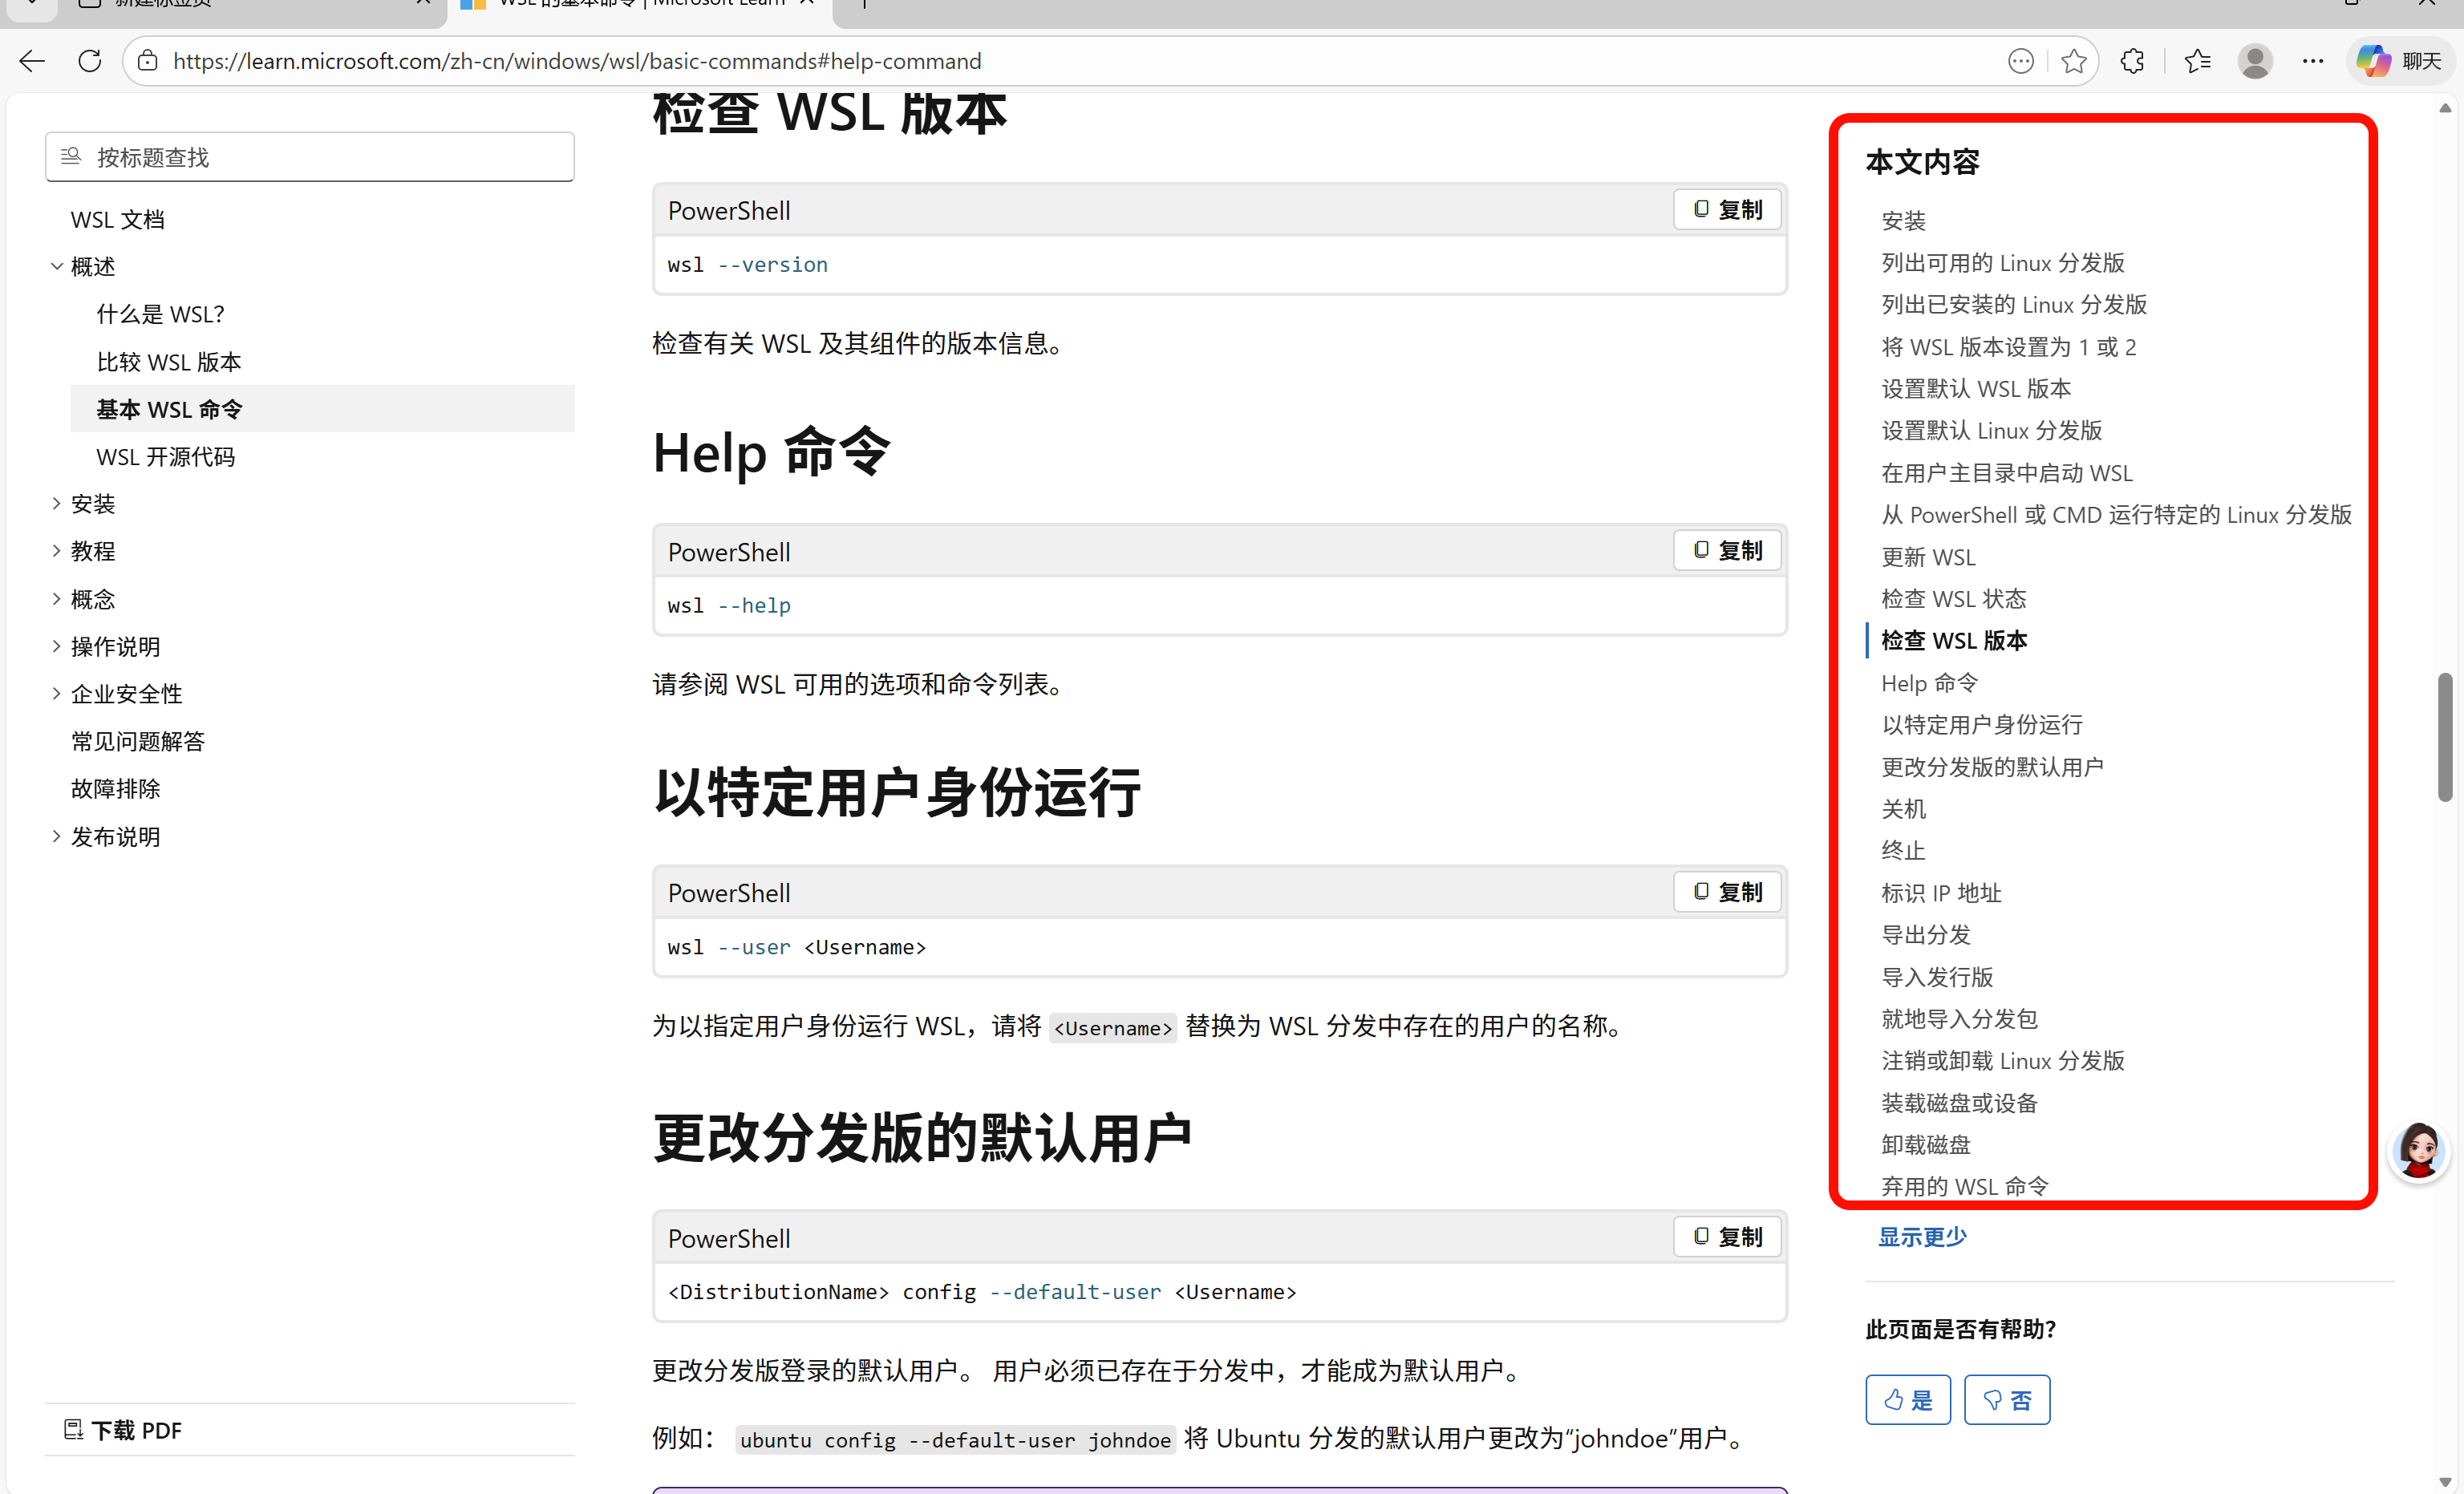Open Copilot chat button
This screenshot has height=1494, width=2464.
(2400, 61)
